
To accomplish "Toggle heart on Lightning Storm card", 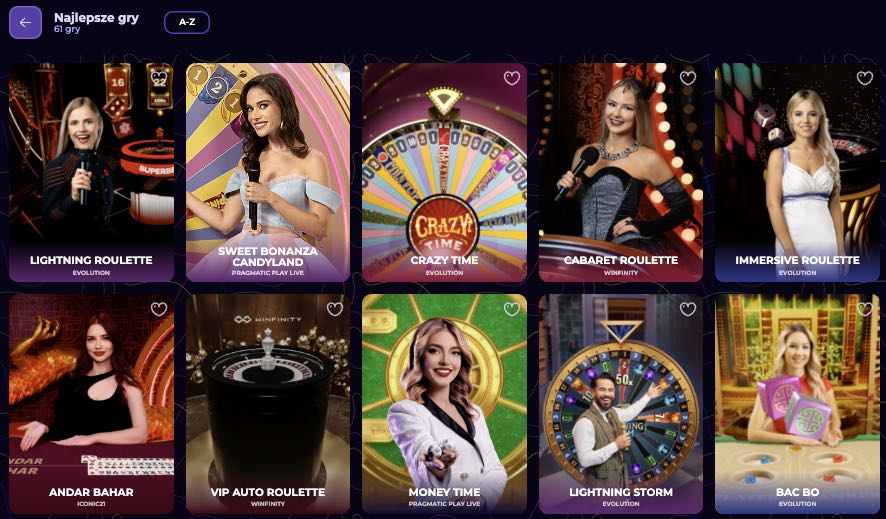I will click(x=688, y=309).
